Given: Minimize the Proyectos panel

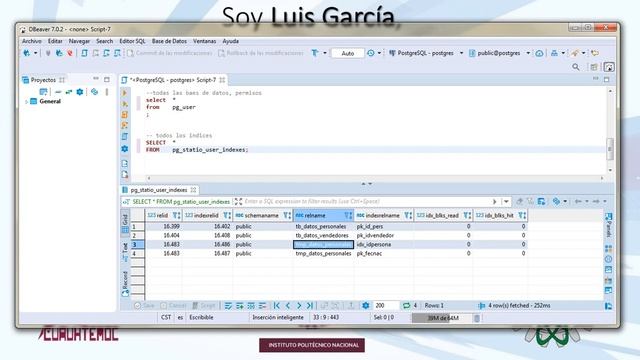Looking at the screenshot, I should [96, 79].
